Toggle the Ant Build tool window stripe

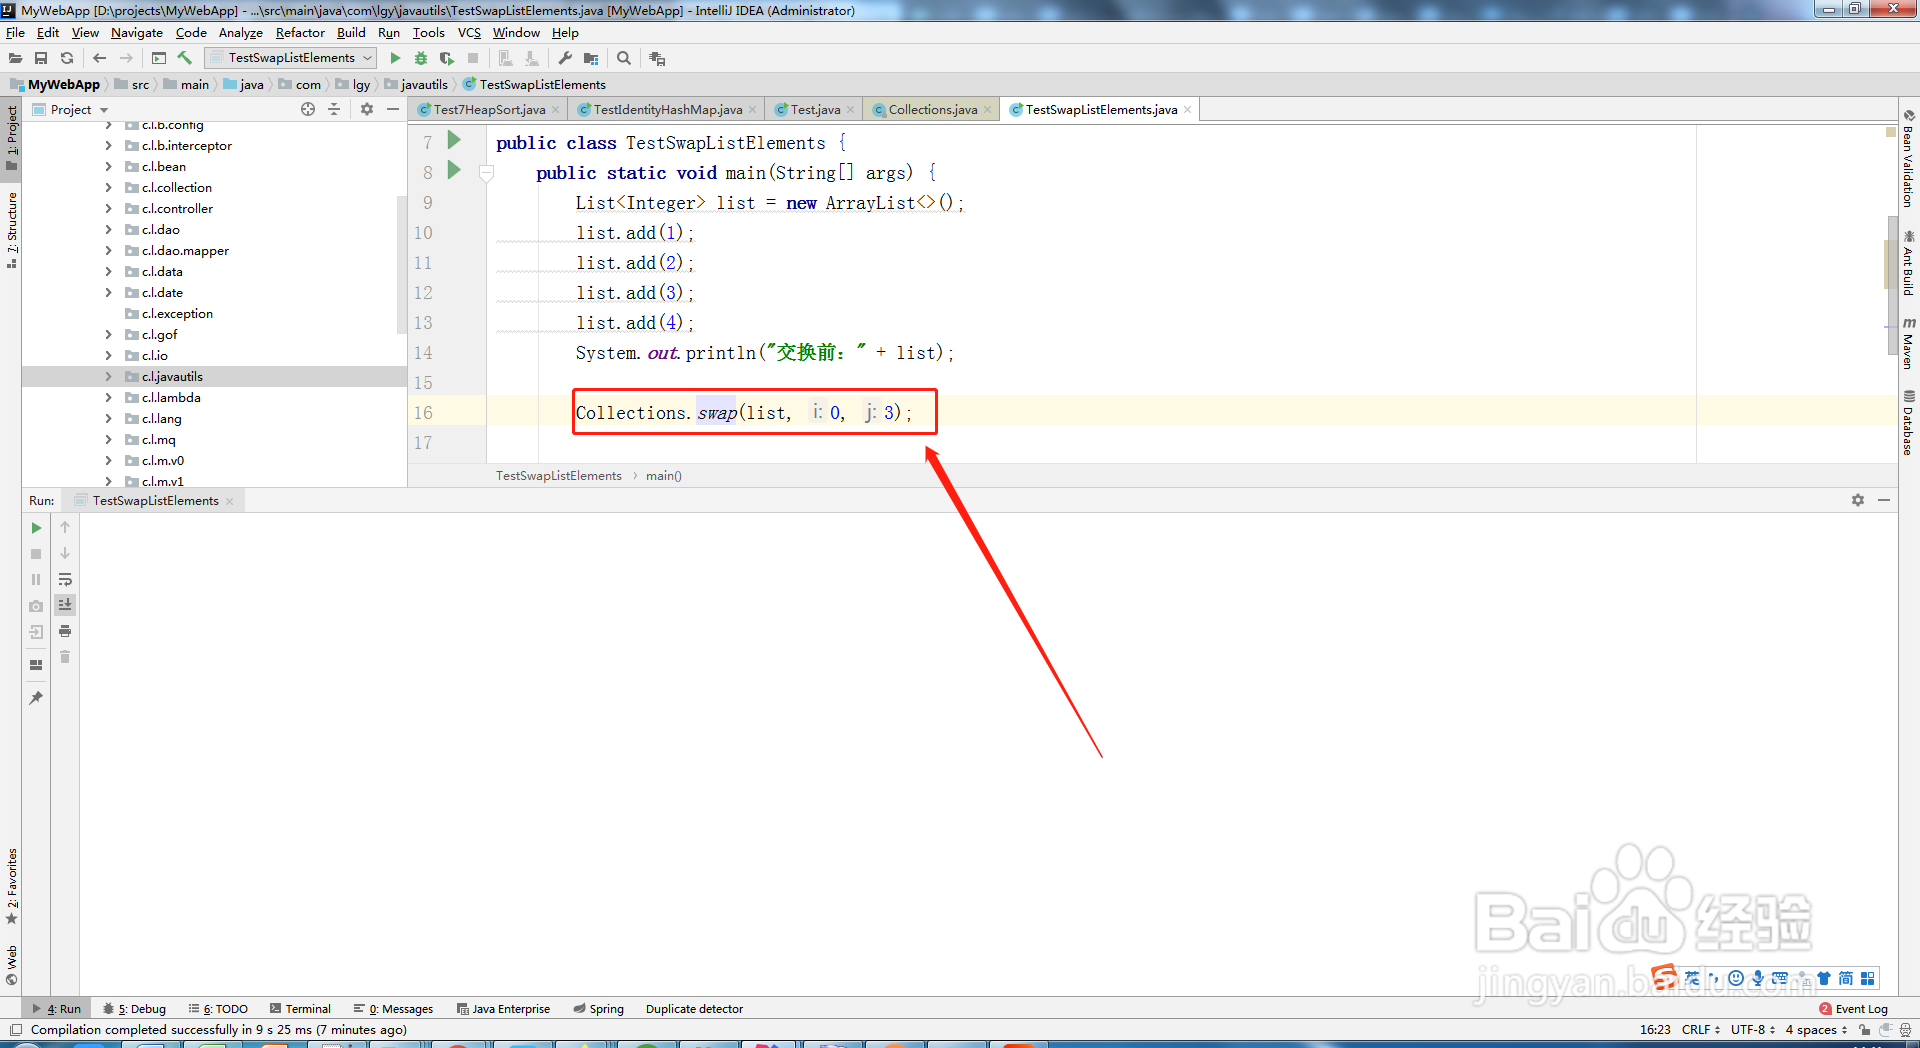point(1908,262)
